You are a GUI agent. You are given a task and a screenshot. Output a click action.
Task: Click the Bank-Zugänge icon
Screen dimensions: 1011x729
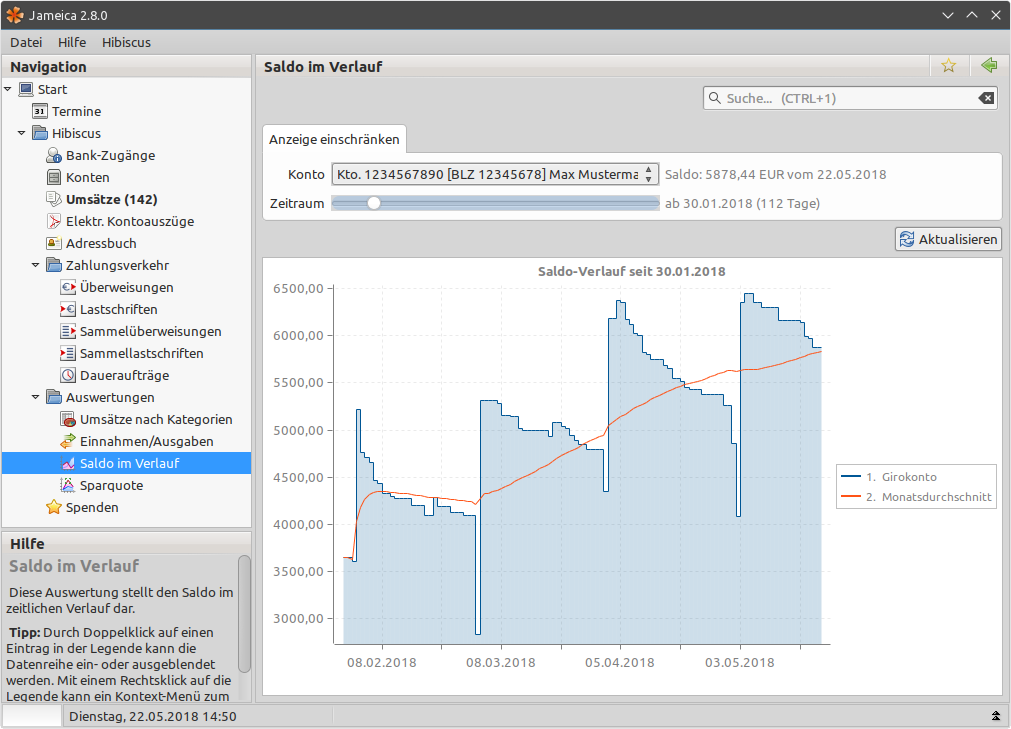(x=54, y=155)
